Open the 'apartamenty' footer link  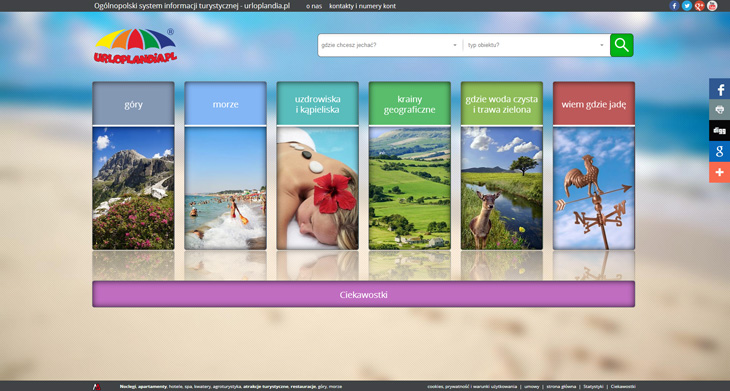coord(152,386)
